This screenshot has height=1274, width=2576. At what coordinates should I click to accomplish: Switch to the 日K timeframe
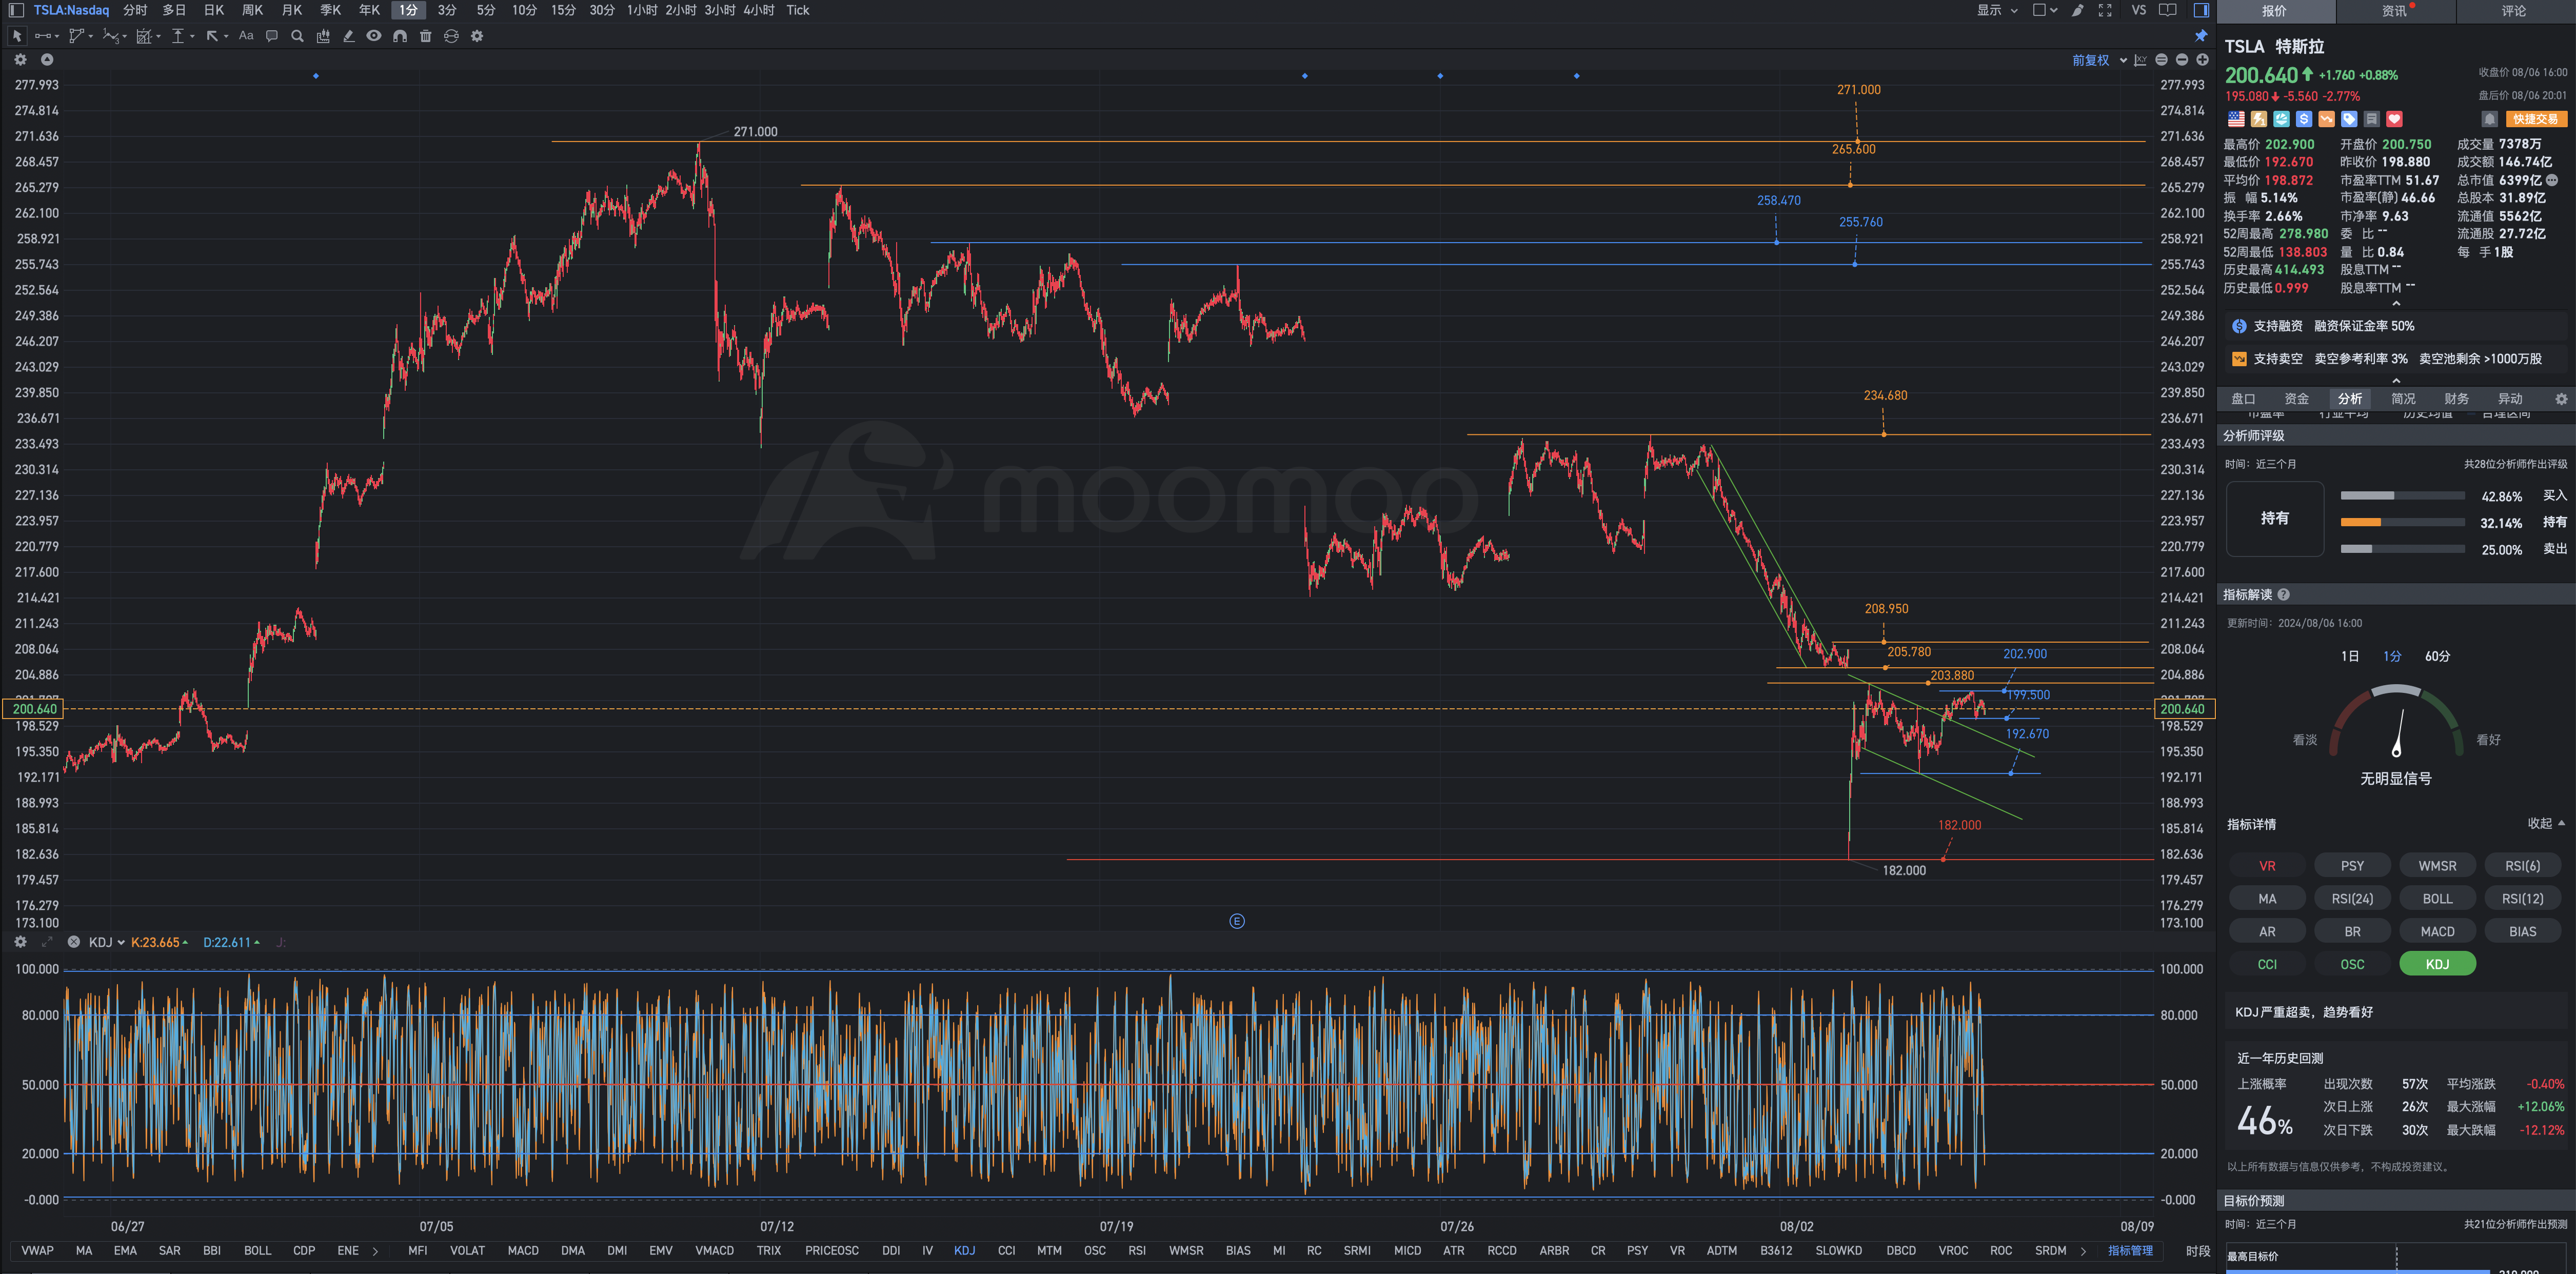coord(214,10)
